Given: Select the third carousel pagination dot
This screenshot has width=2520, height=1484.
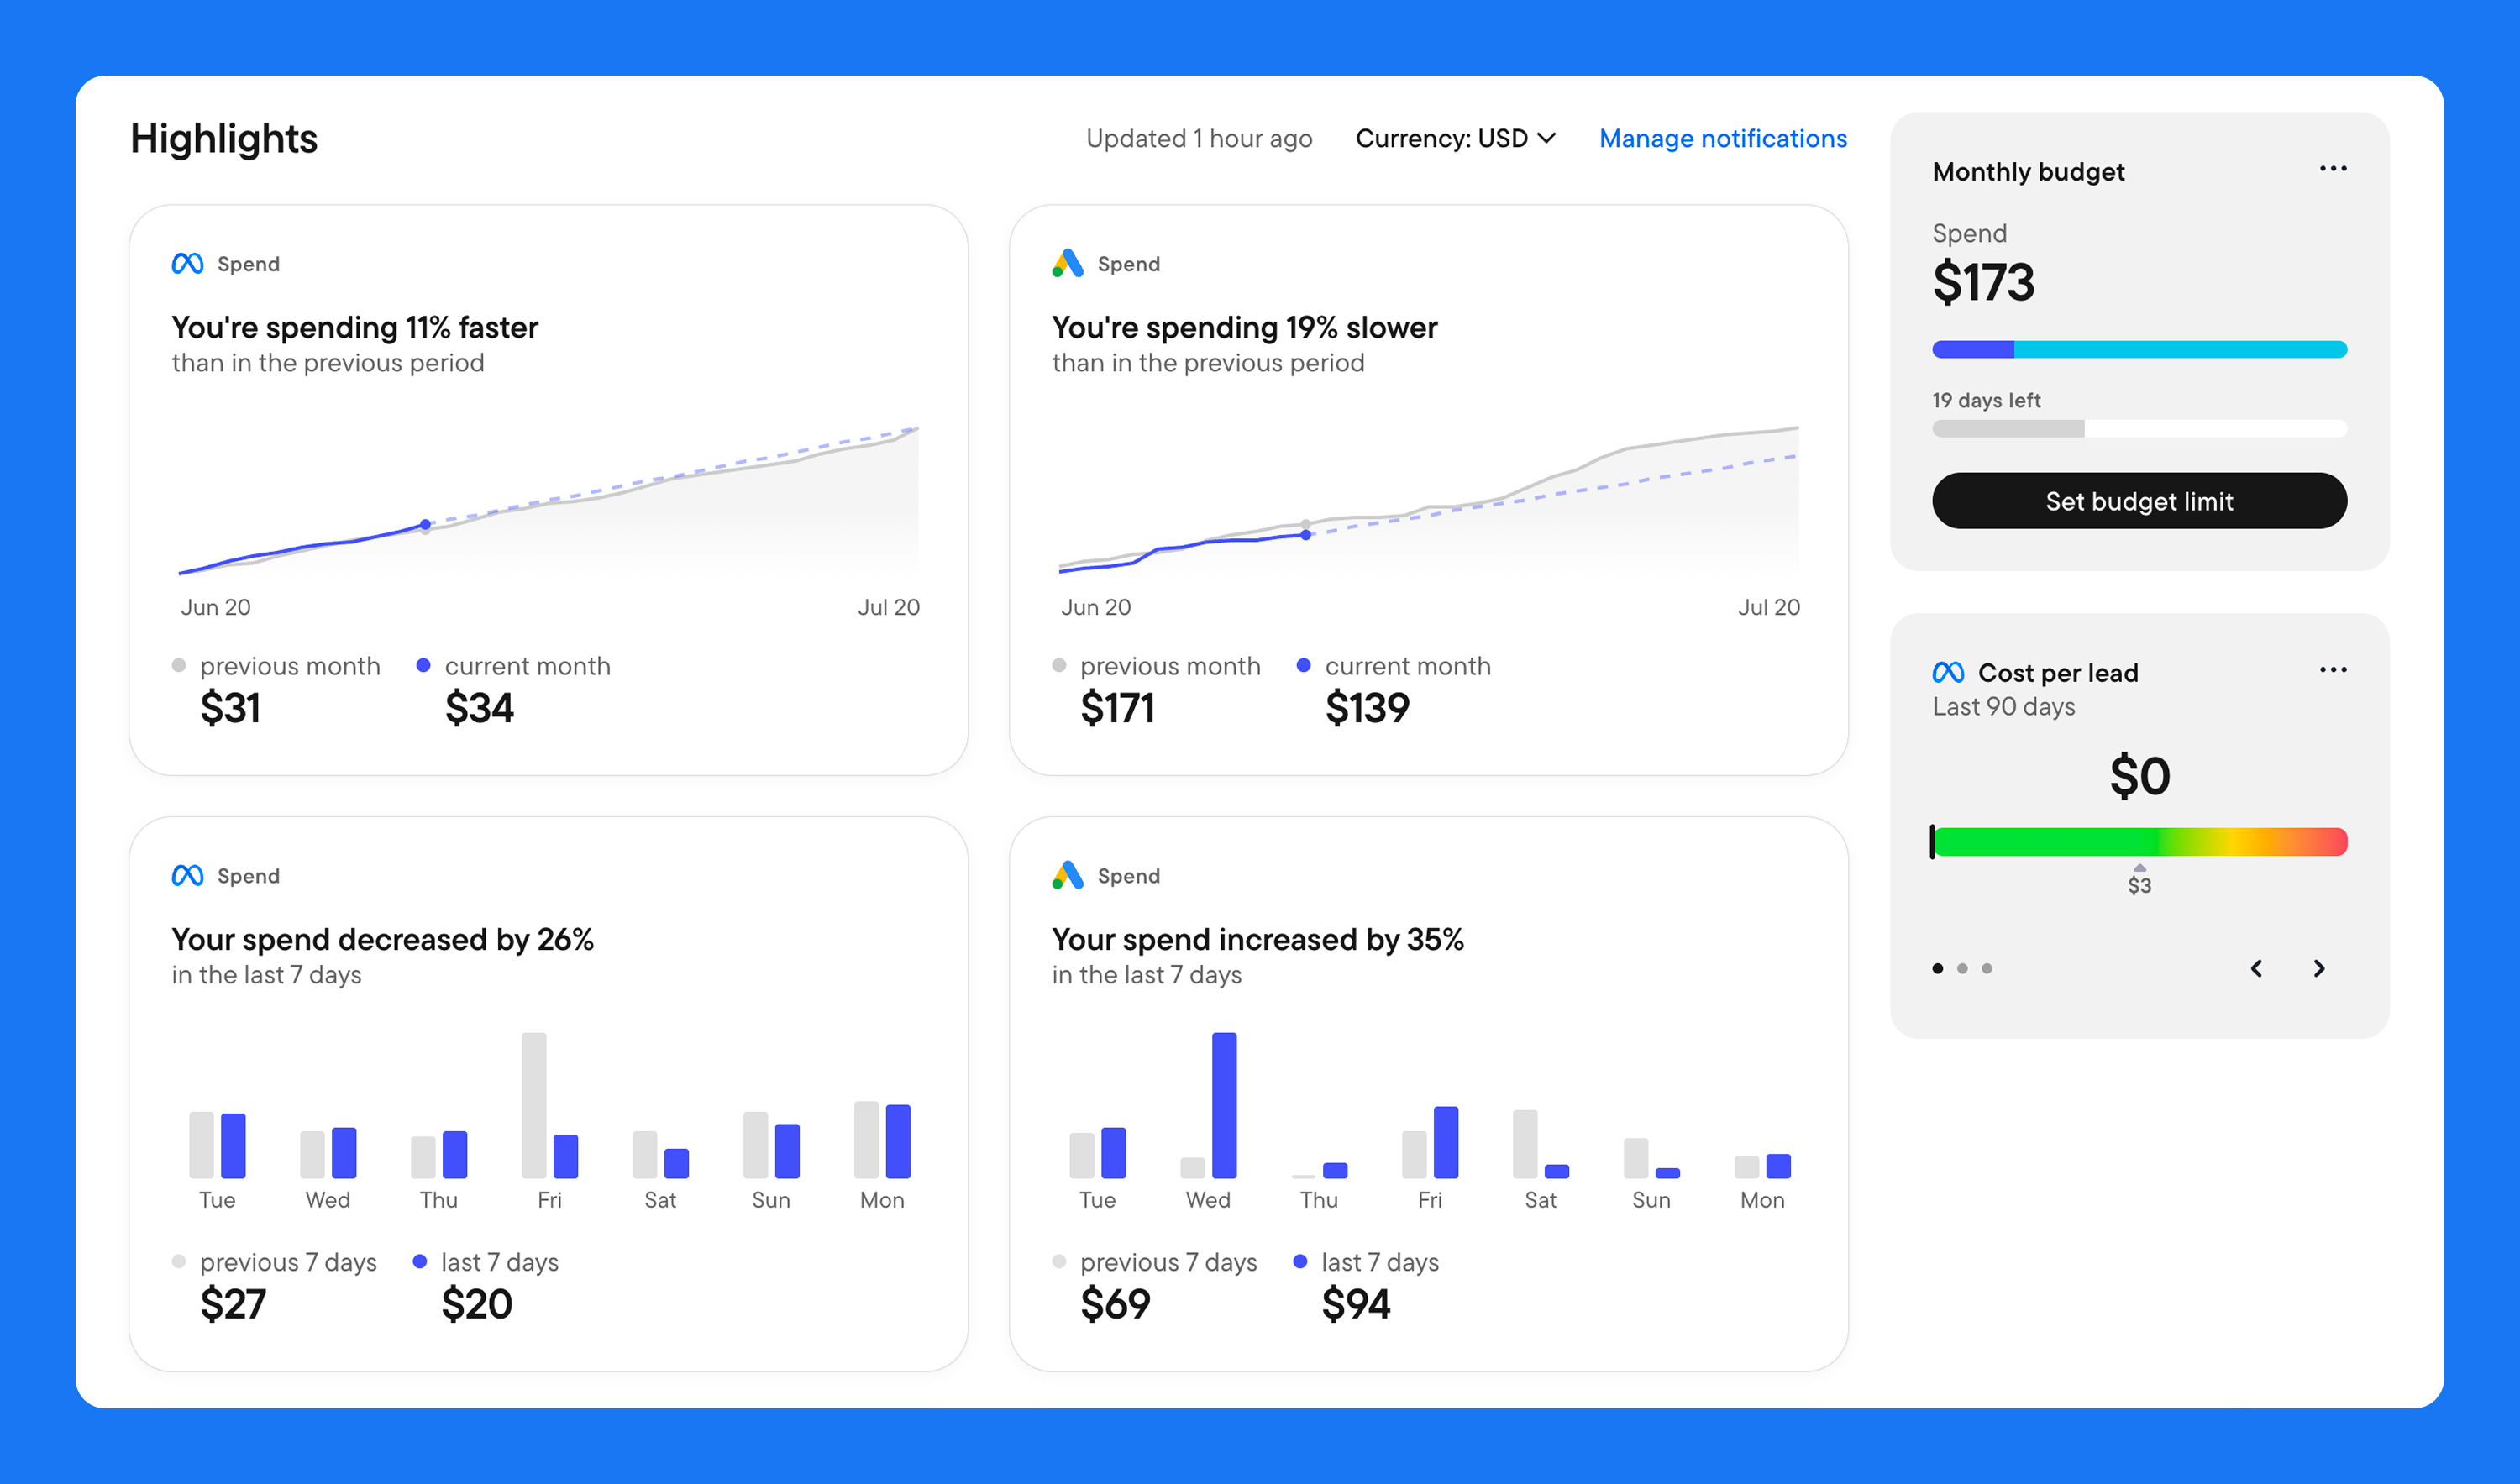Looking at the screenshot, I should tap(1987, 968).
